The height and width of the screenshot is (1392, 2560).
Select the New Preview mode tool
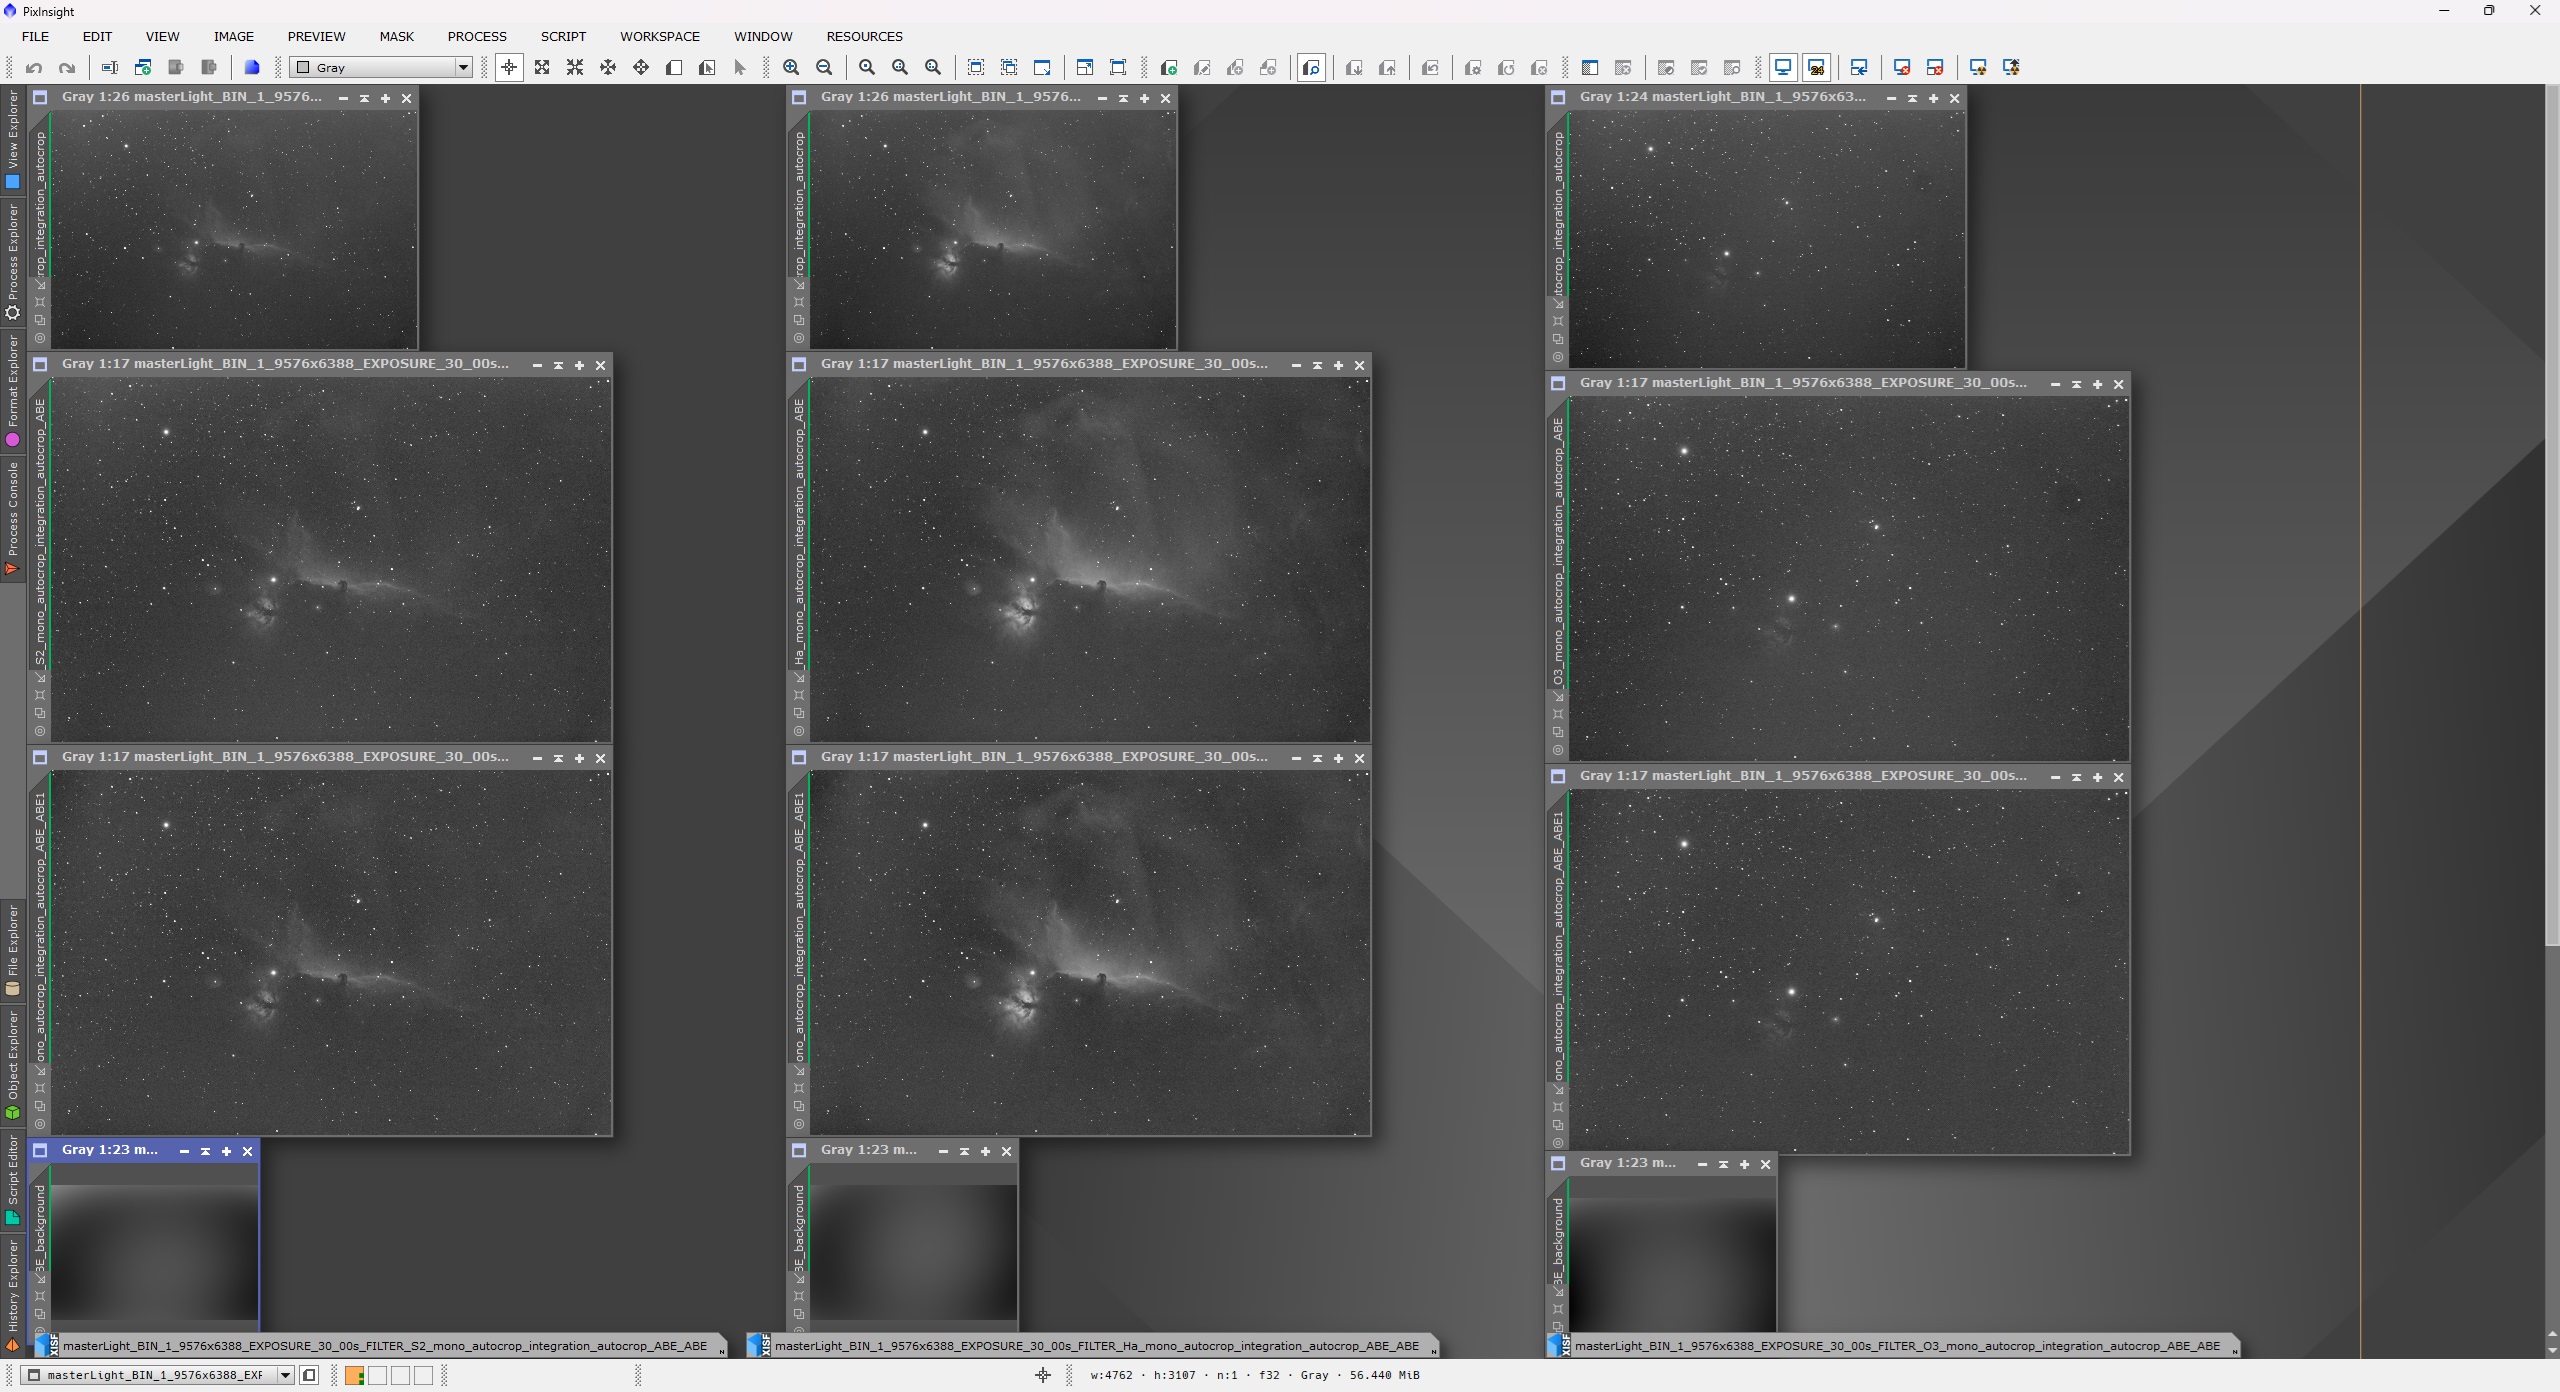(674, 68)
